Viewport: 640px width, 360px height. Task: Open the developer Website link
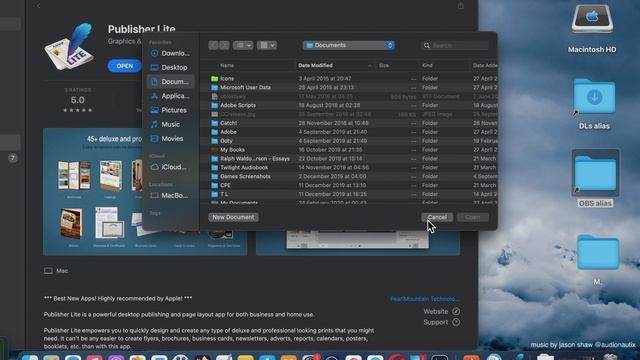click(442, 311)
